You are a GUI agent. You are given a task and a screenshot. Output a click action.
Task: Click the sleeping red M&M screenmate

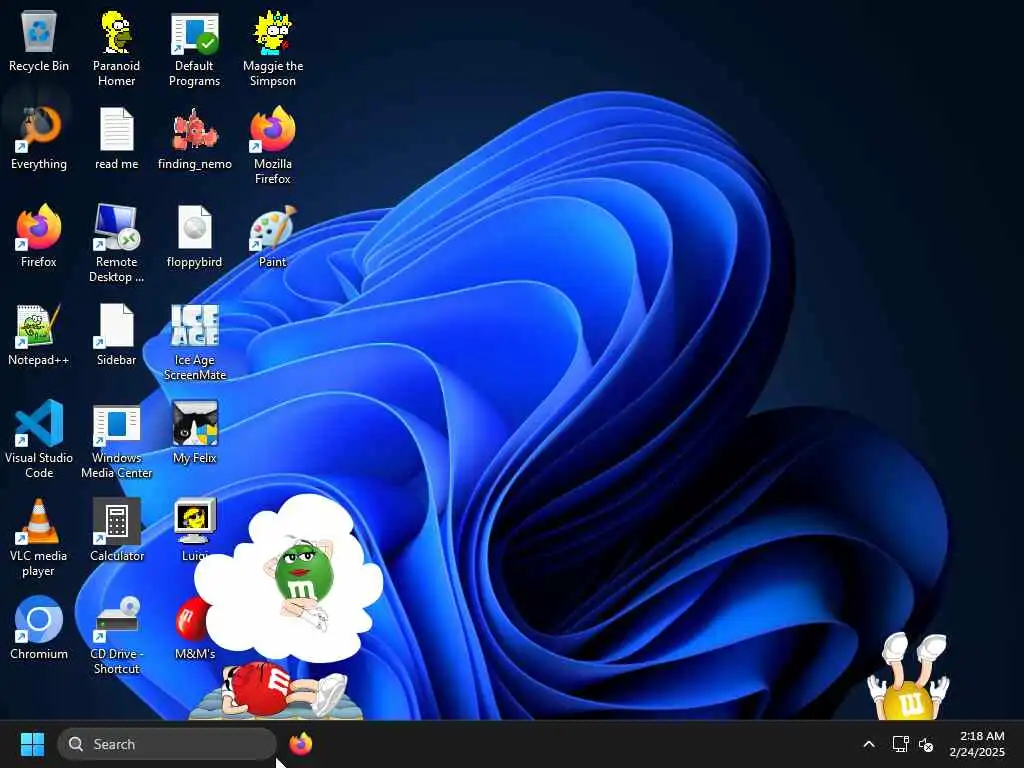point(276,691)
